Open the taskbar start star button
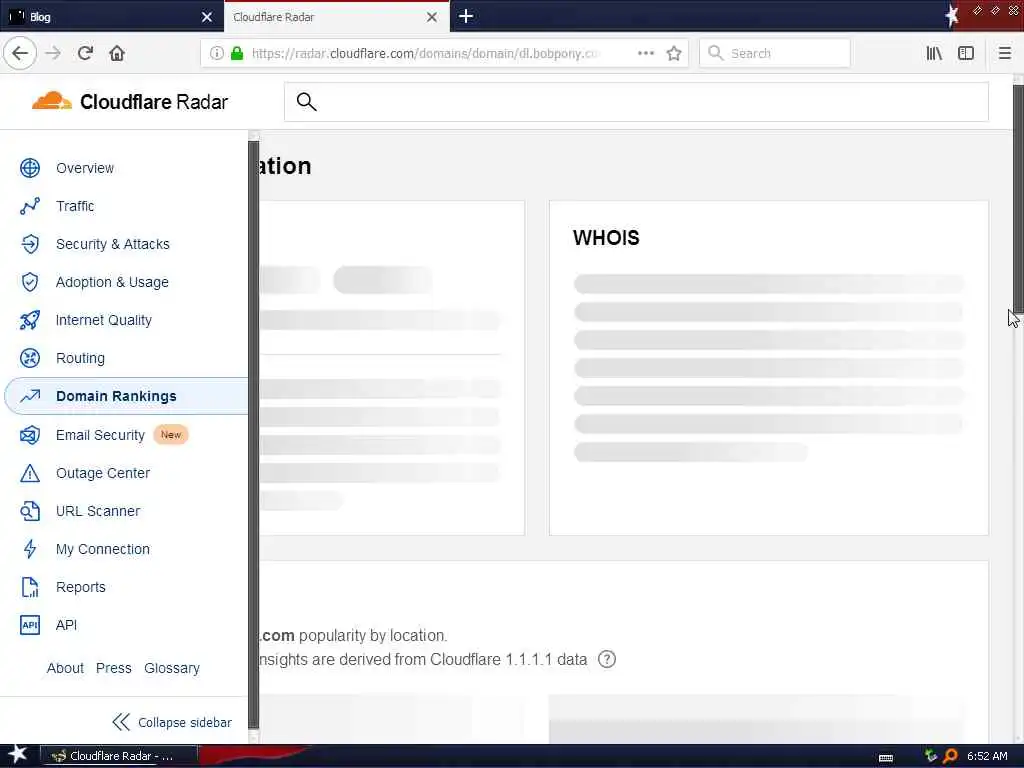 18,755
